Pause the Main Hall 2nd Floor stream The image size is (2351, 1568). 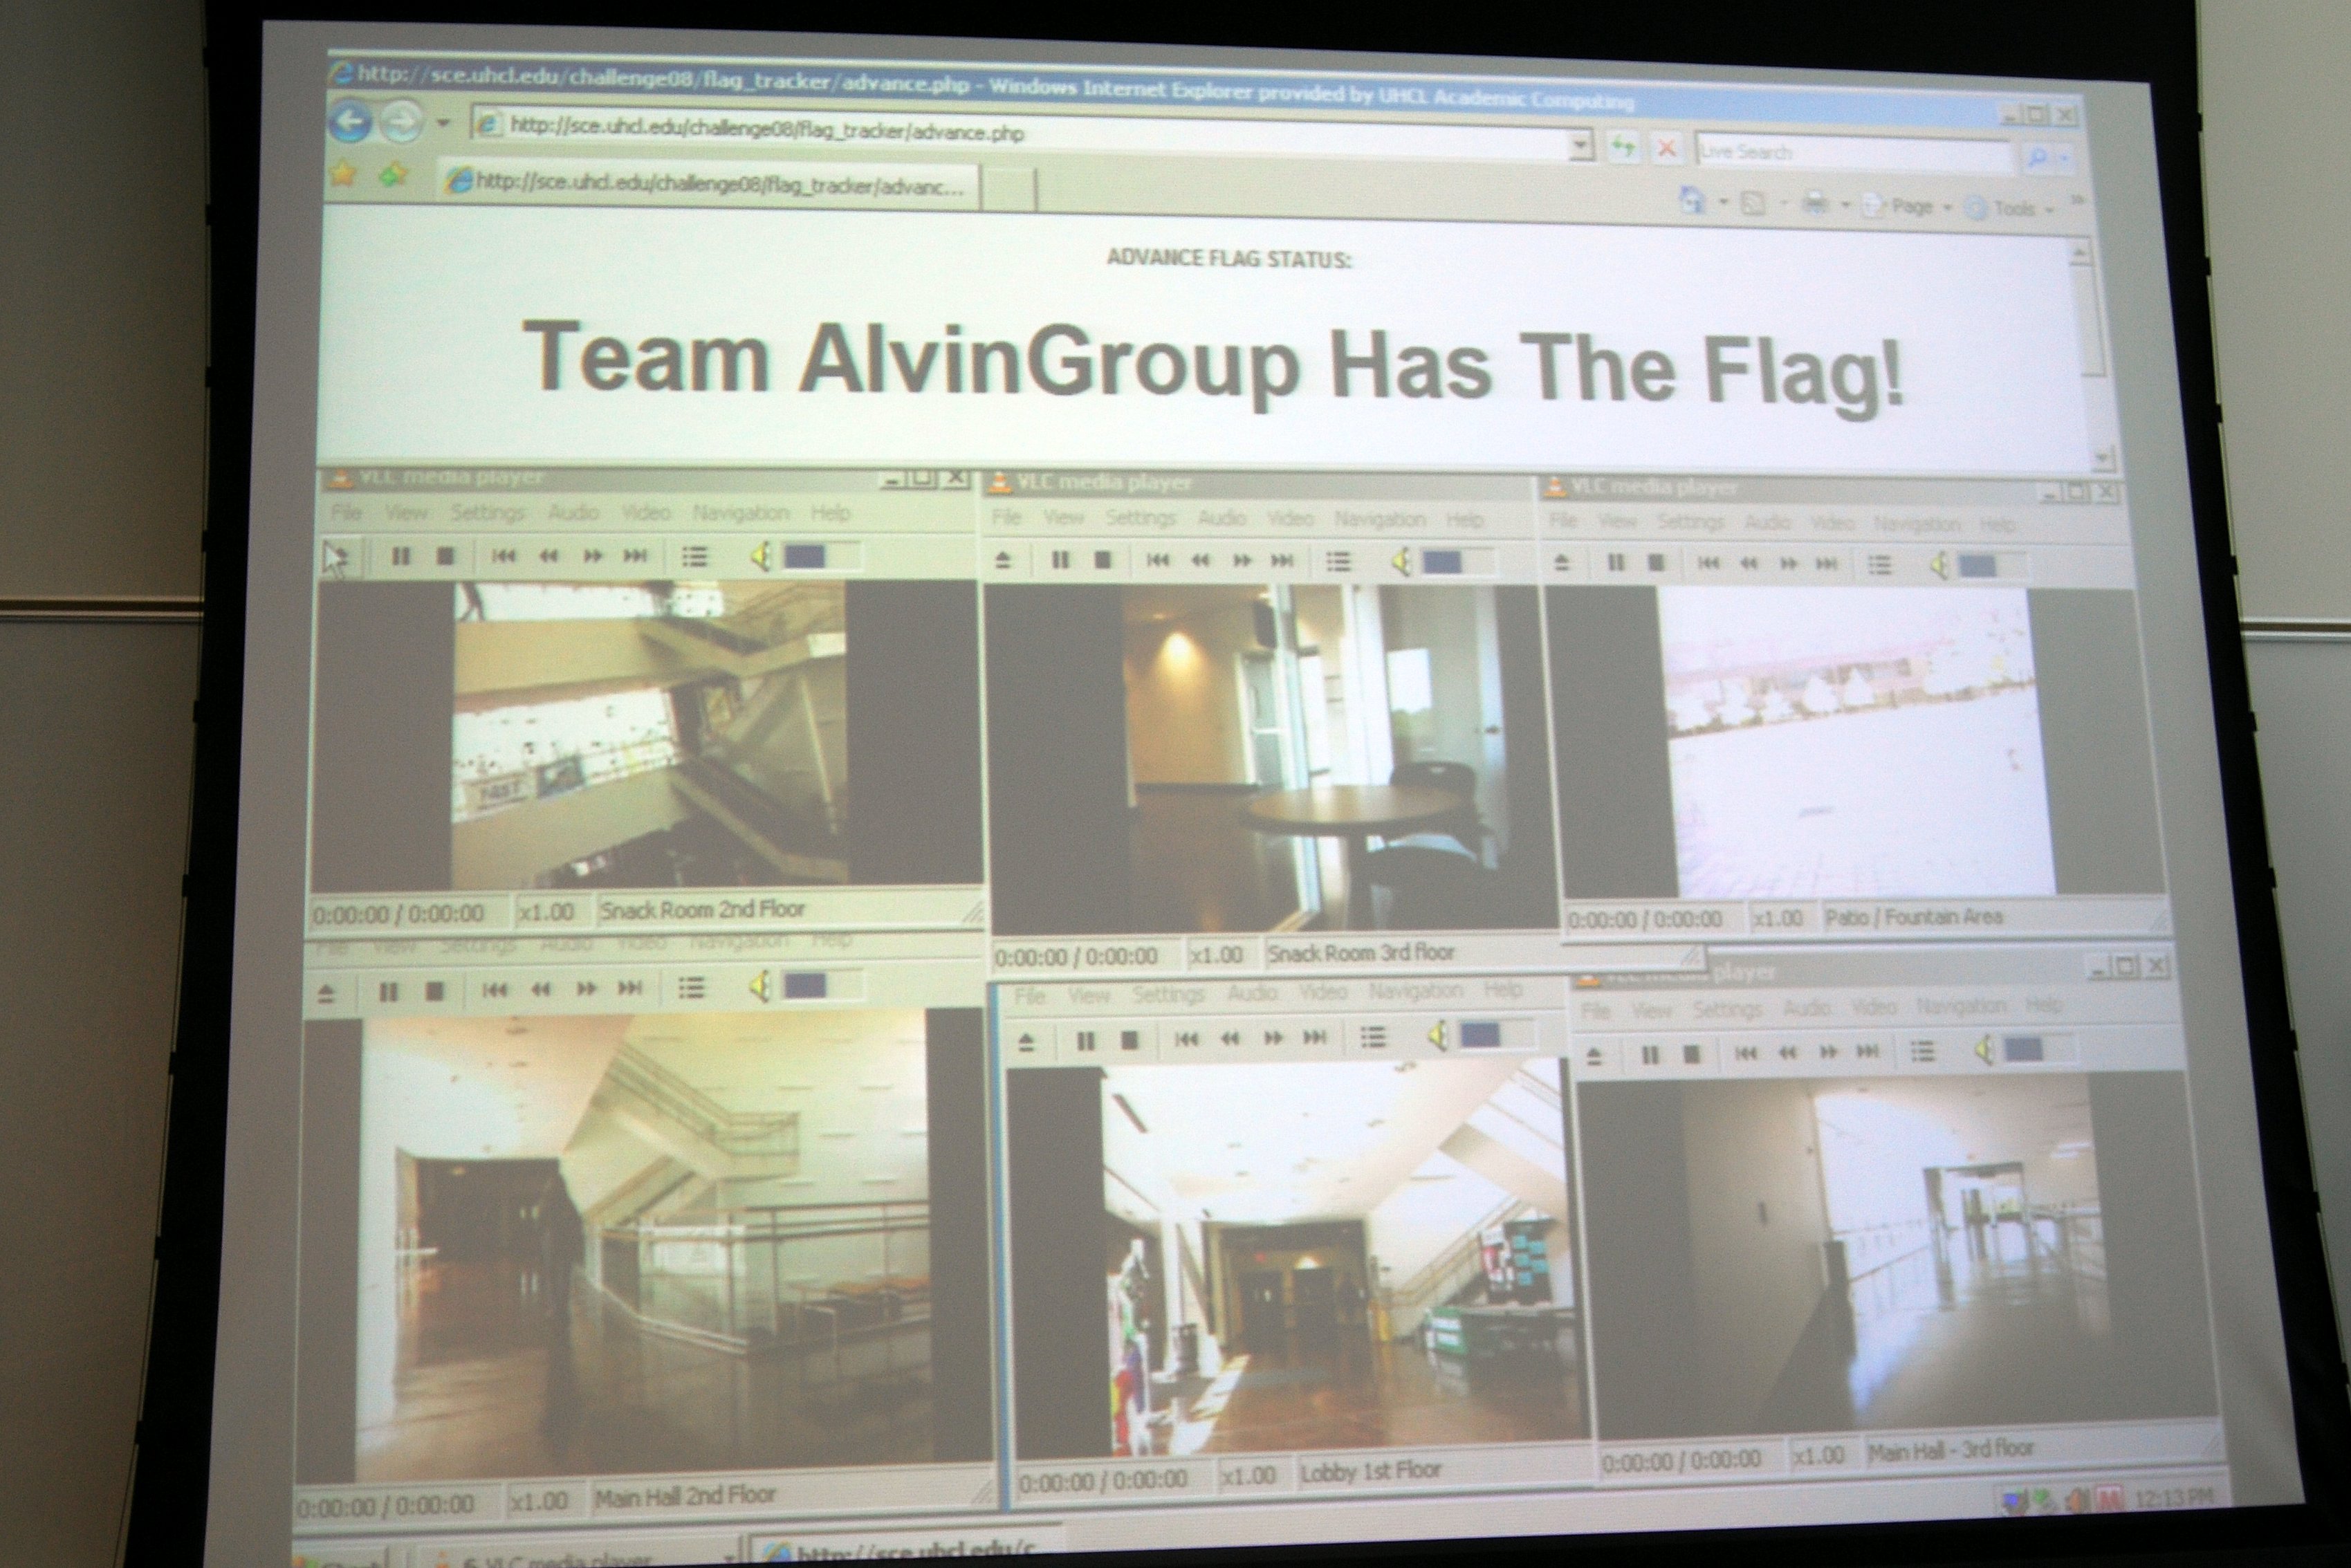pos(389,991)
